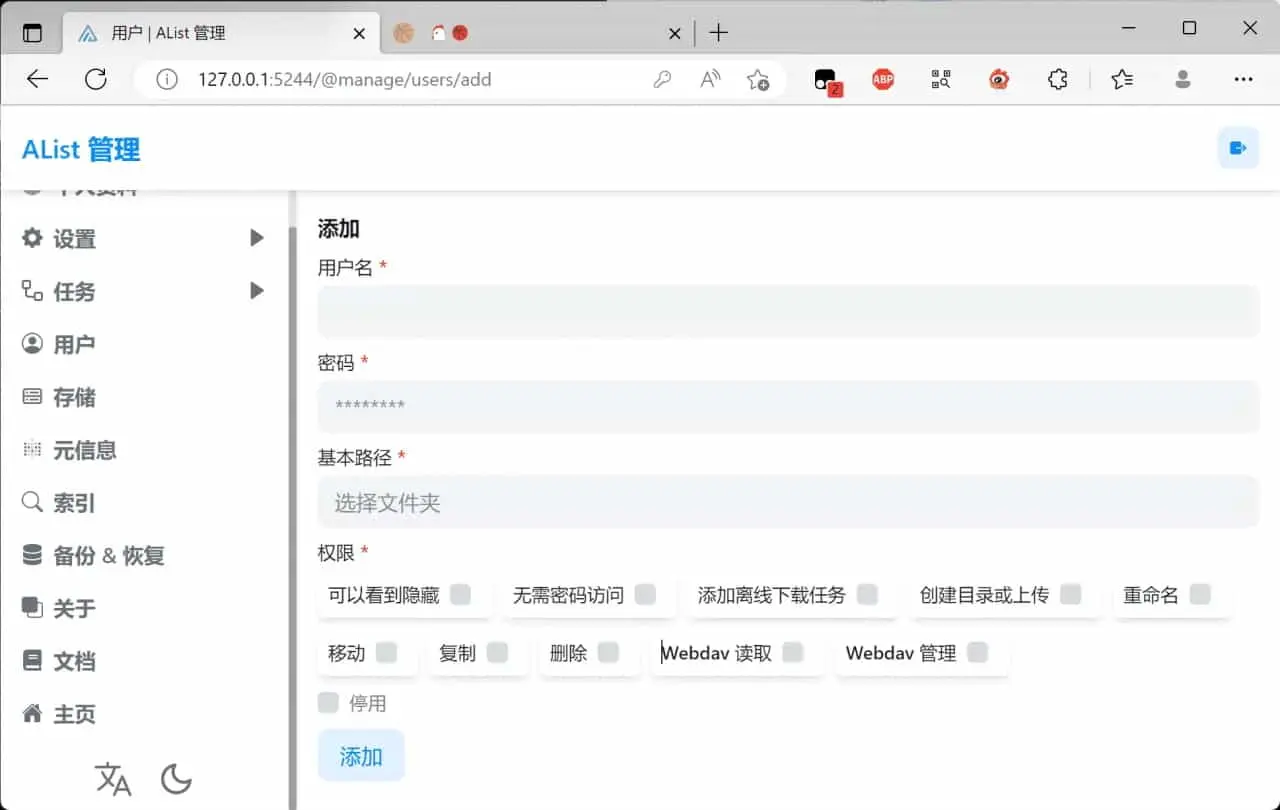Open 存储 in the sidebar

(x=74, y=397)
